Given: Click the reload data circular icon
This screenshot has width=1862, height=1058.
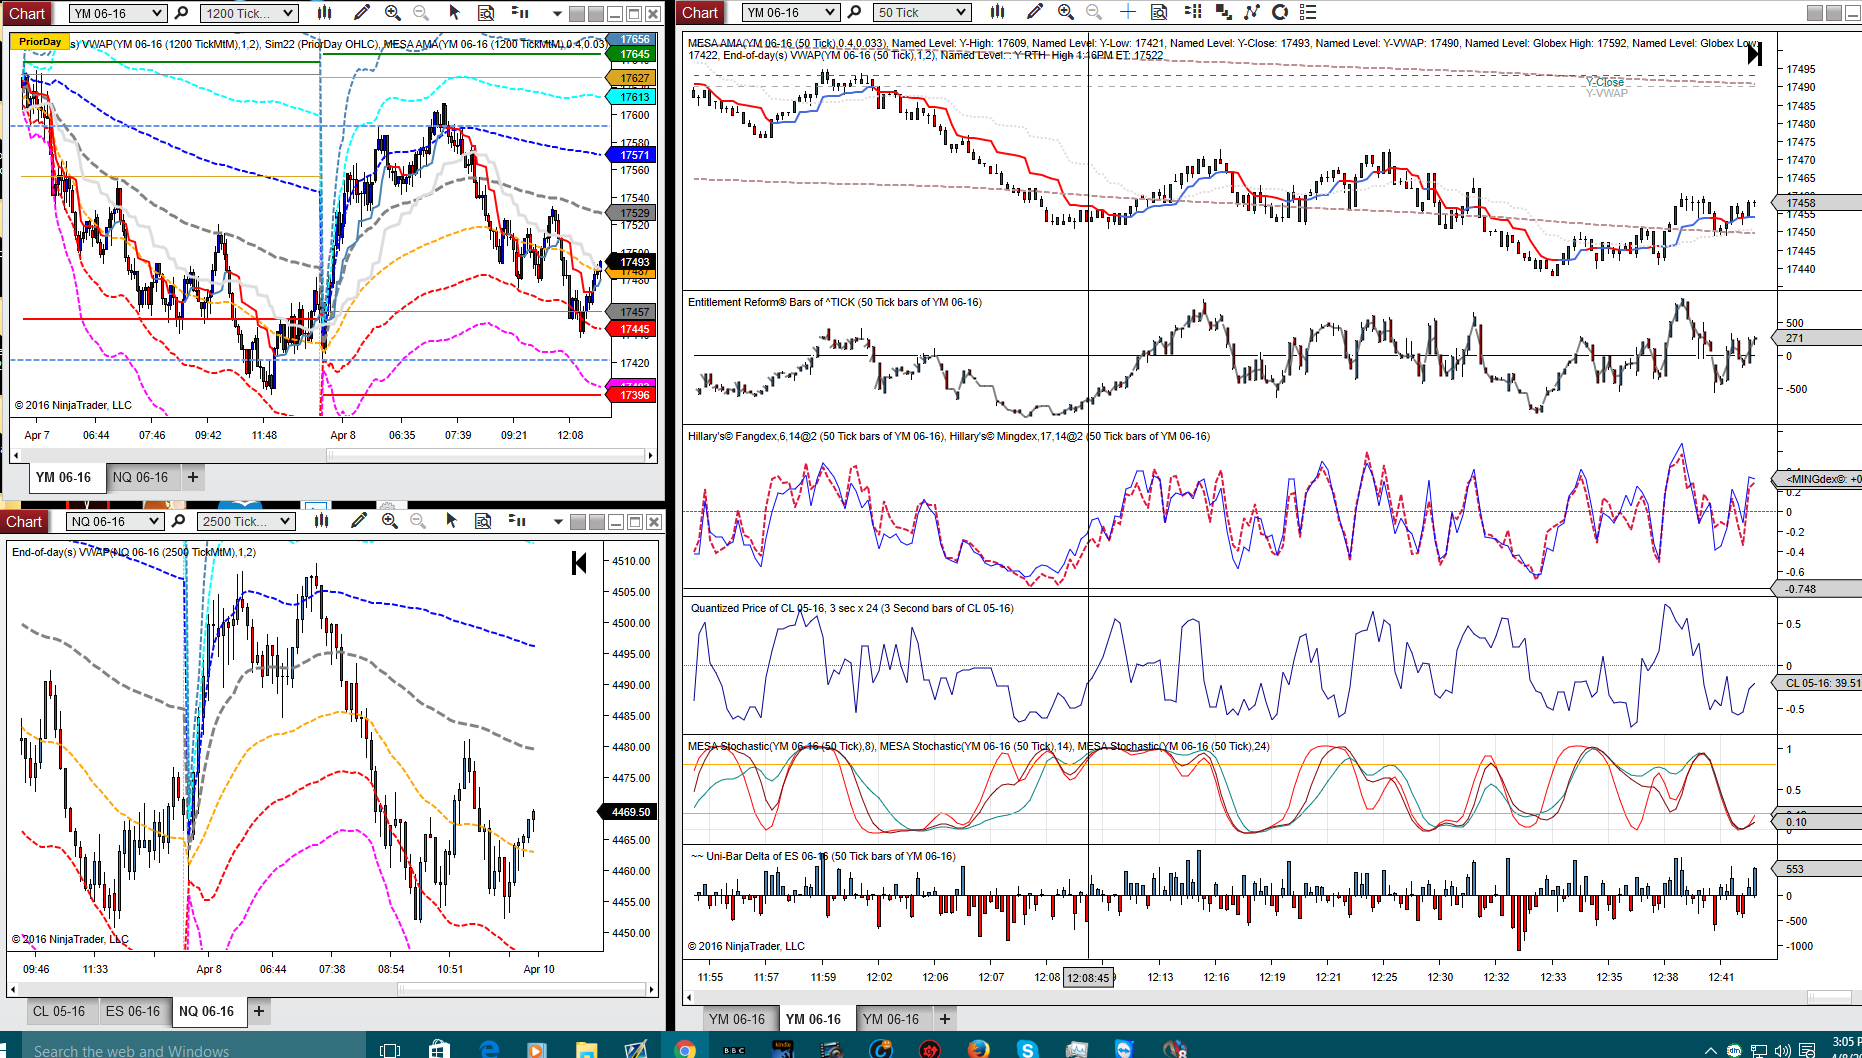Looking at the screenshot, I should 1280,12.
